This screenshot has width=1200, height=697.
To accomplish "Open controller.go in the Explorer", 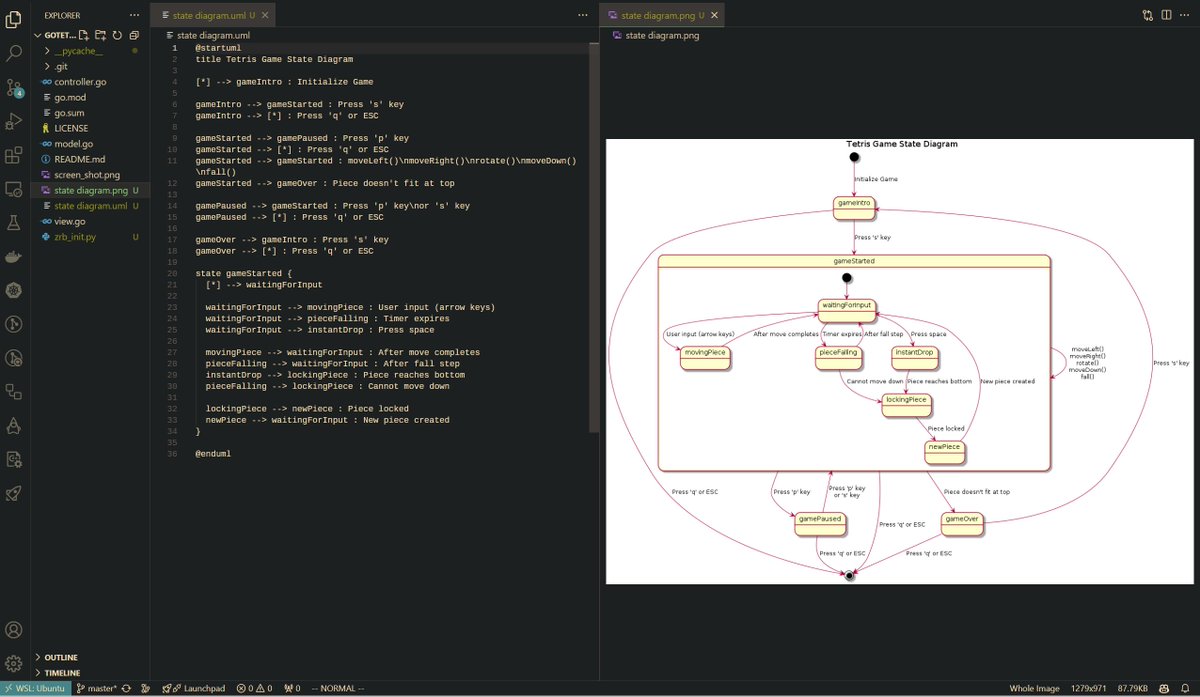I will point(88,82).
